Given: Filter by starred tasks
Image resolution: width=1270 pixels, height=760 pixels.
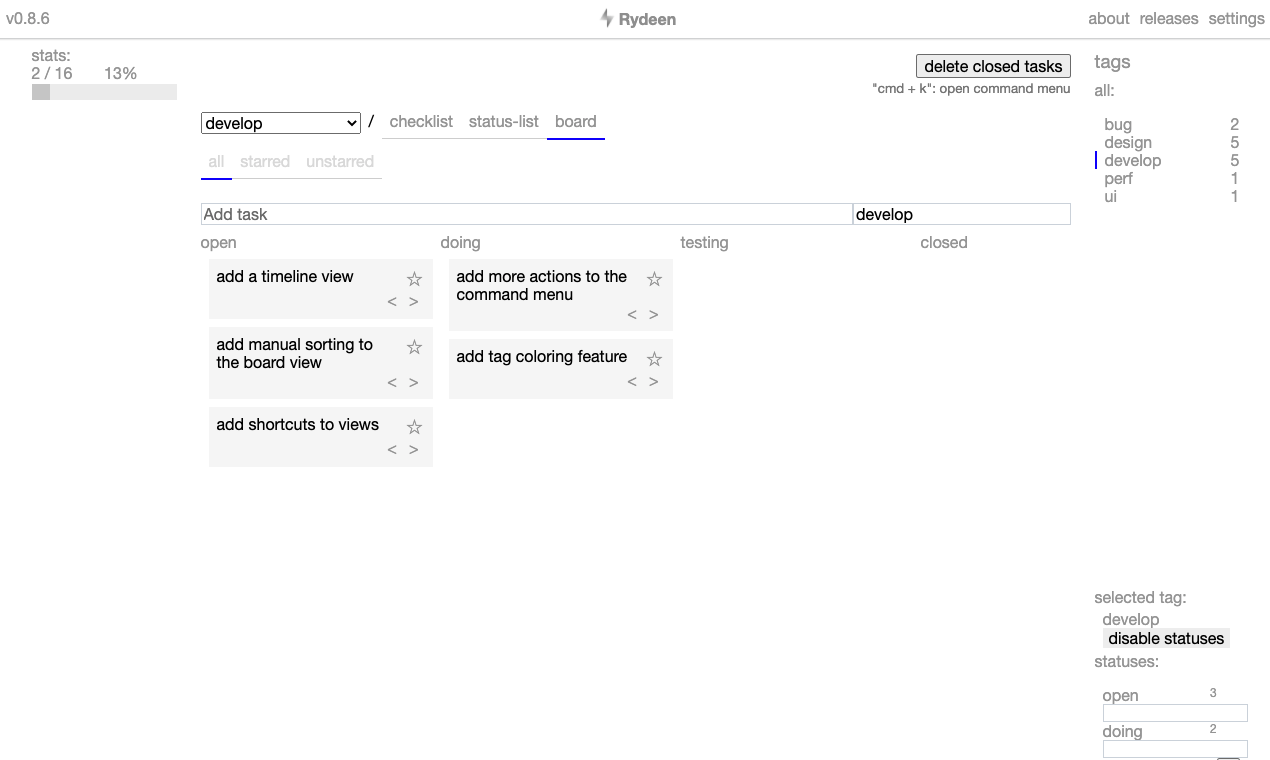Looking at the screenshot, I should [265, 162].
